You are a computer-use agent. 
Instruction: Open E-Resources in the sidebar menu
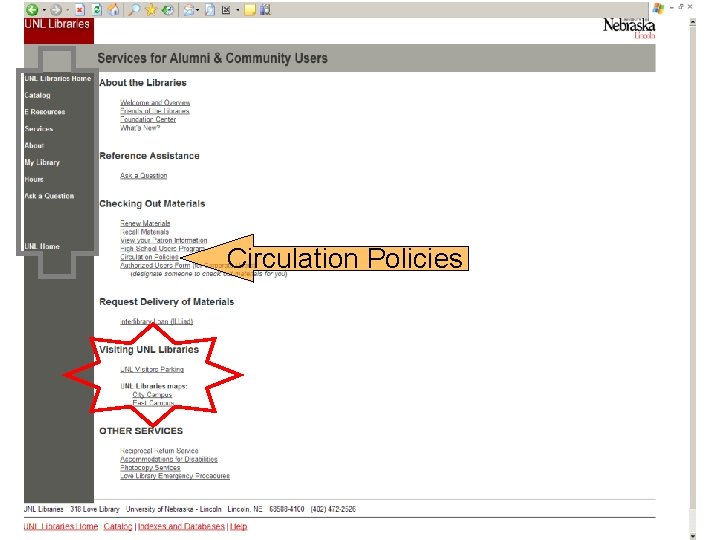[45, 112]
